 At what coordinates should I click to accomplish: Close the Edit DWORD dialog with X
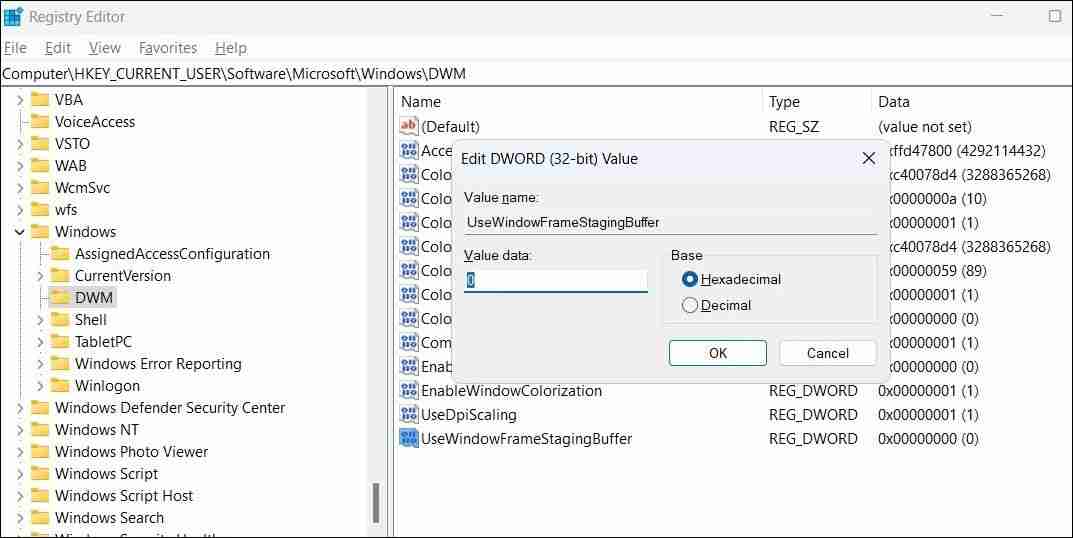(868, 158)
